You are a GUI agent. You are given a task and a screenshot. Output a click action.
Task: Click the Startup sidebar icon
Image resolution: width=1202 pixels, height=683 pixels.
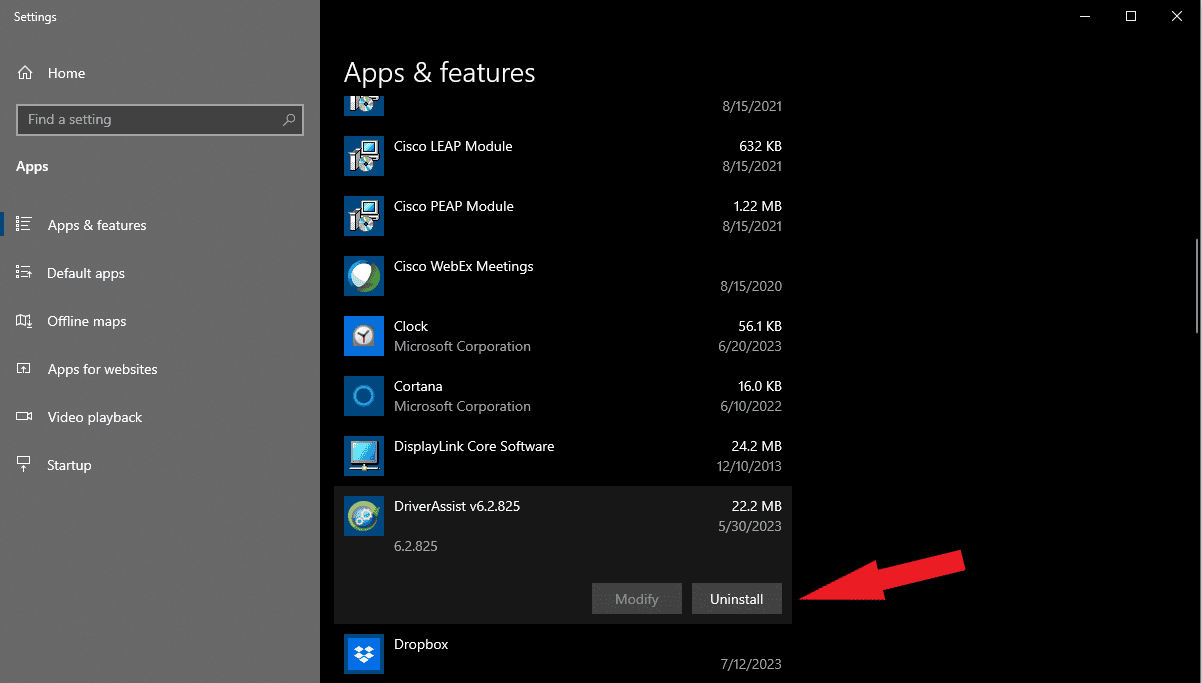click(x=25, y=465)
